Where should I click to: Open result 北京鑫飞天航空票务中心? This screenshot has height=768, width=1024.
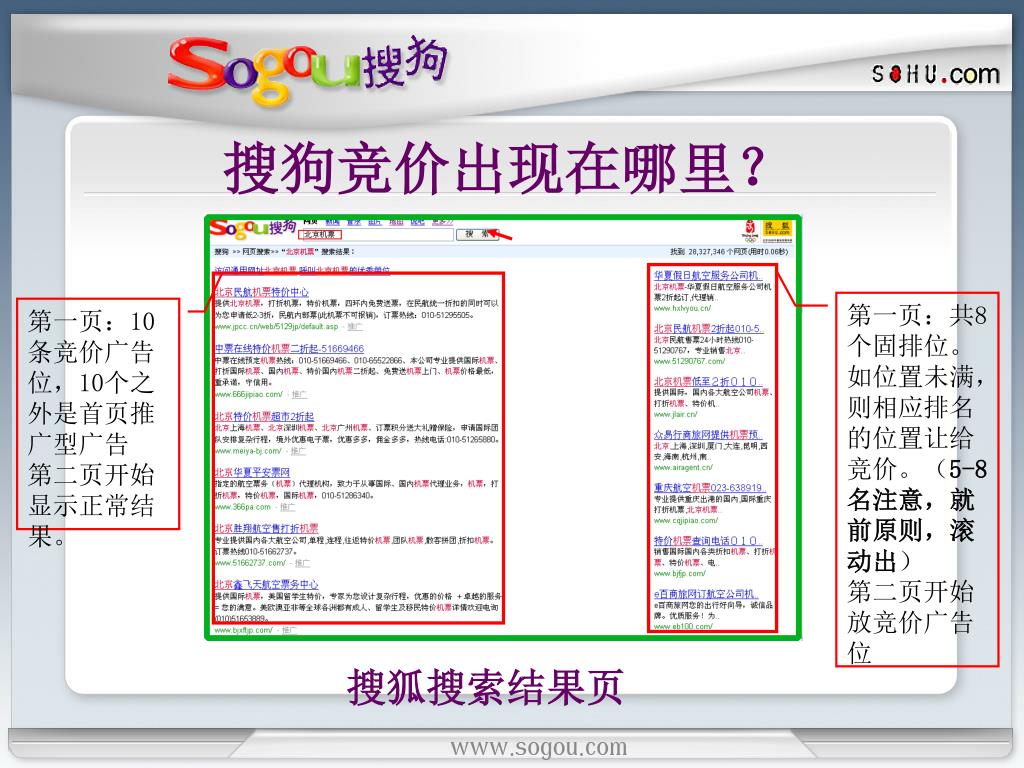click(x=266, y=584)
